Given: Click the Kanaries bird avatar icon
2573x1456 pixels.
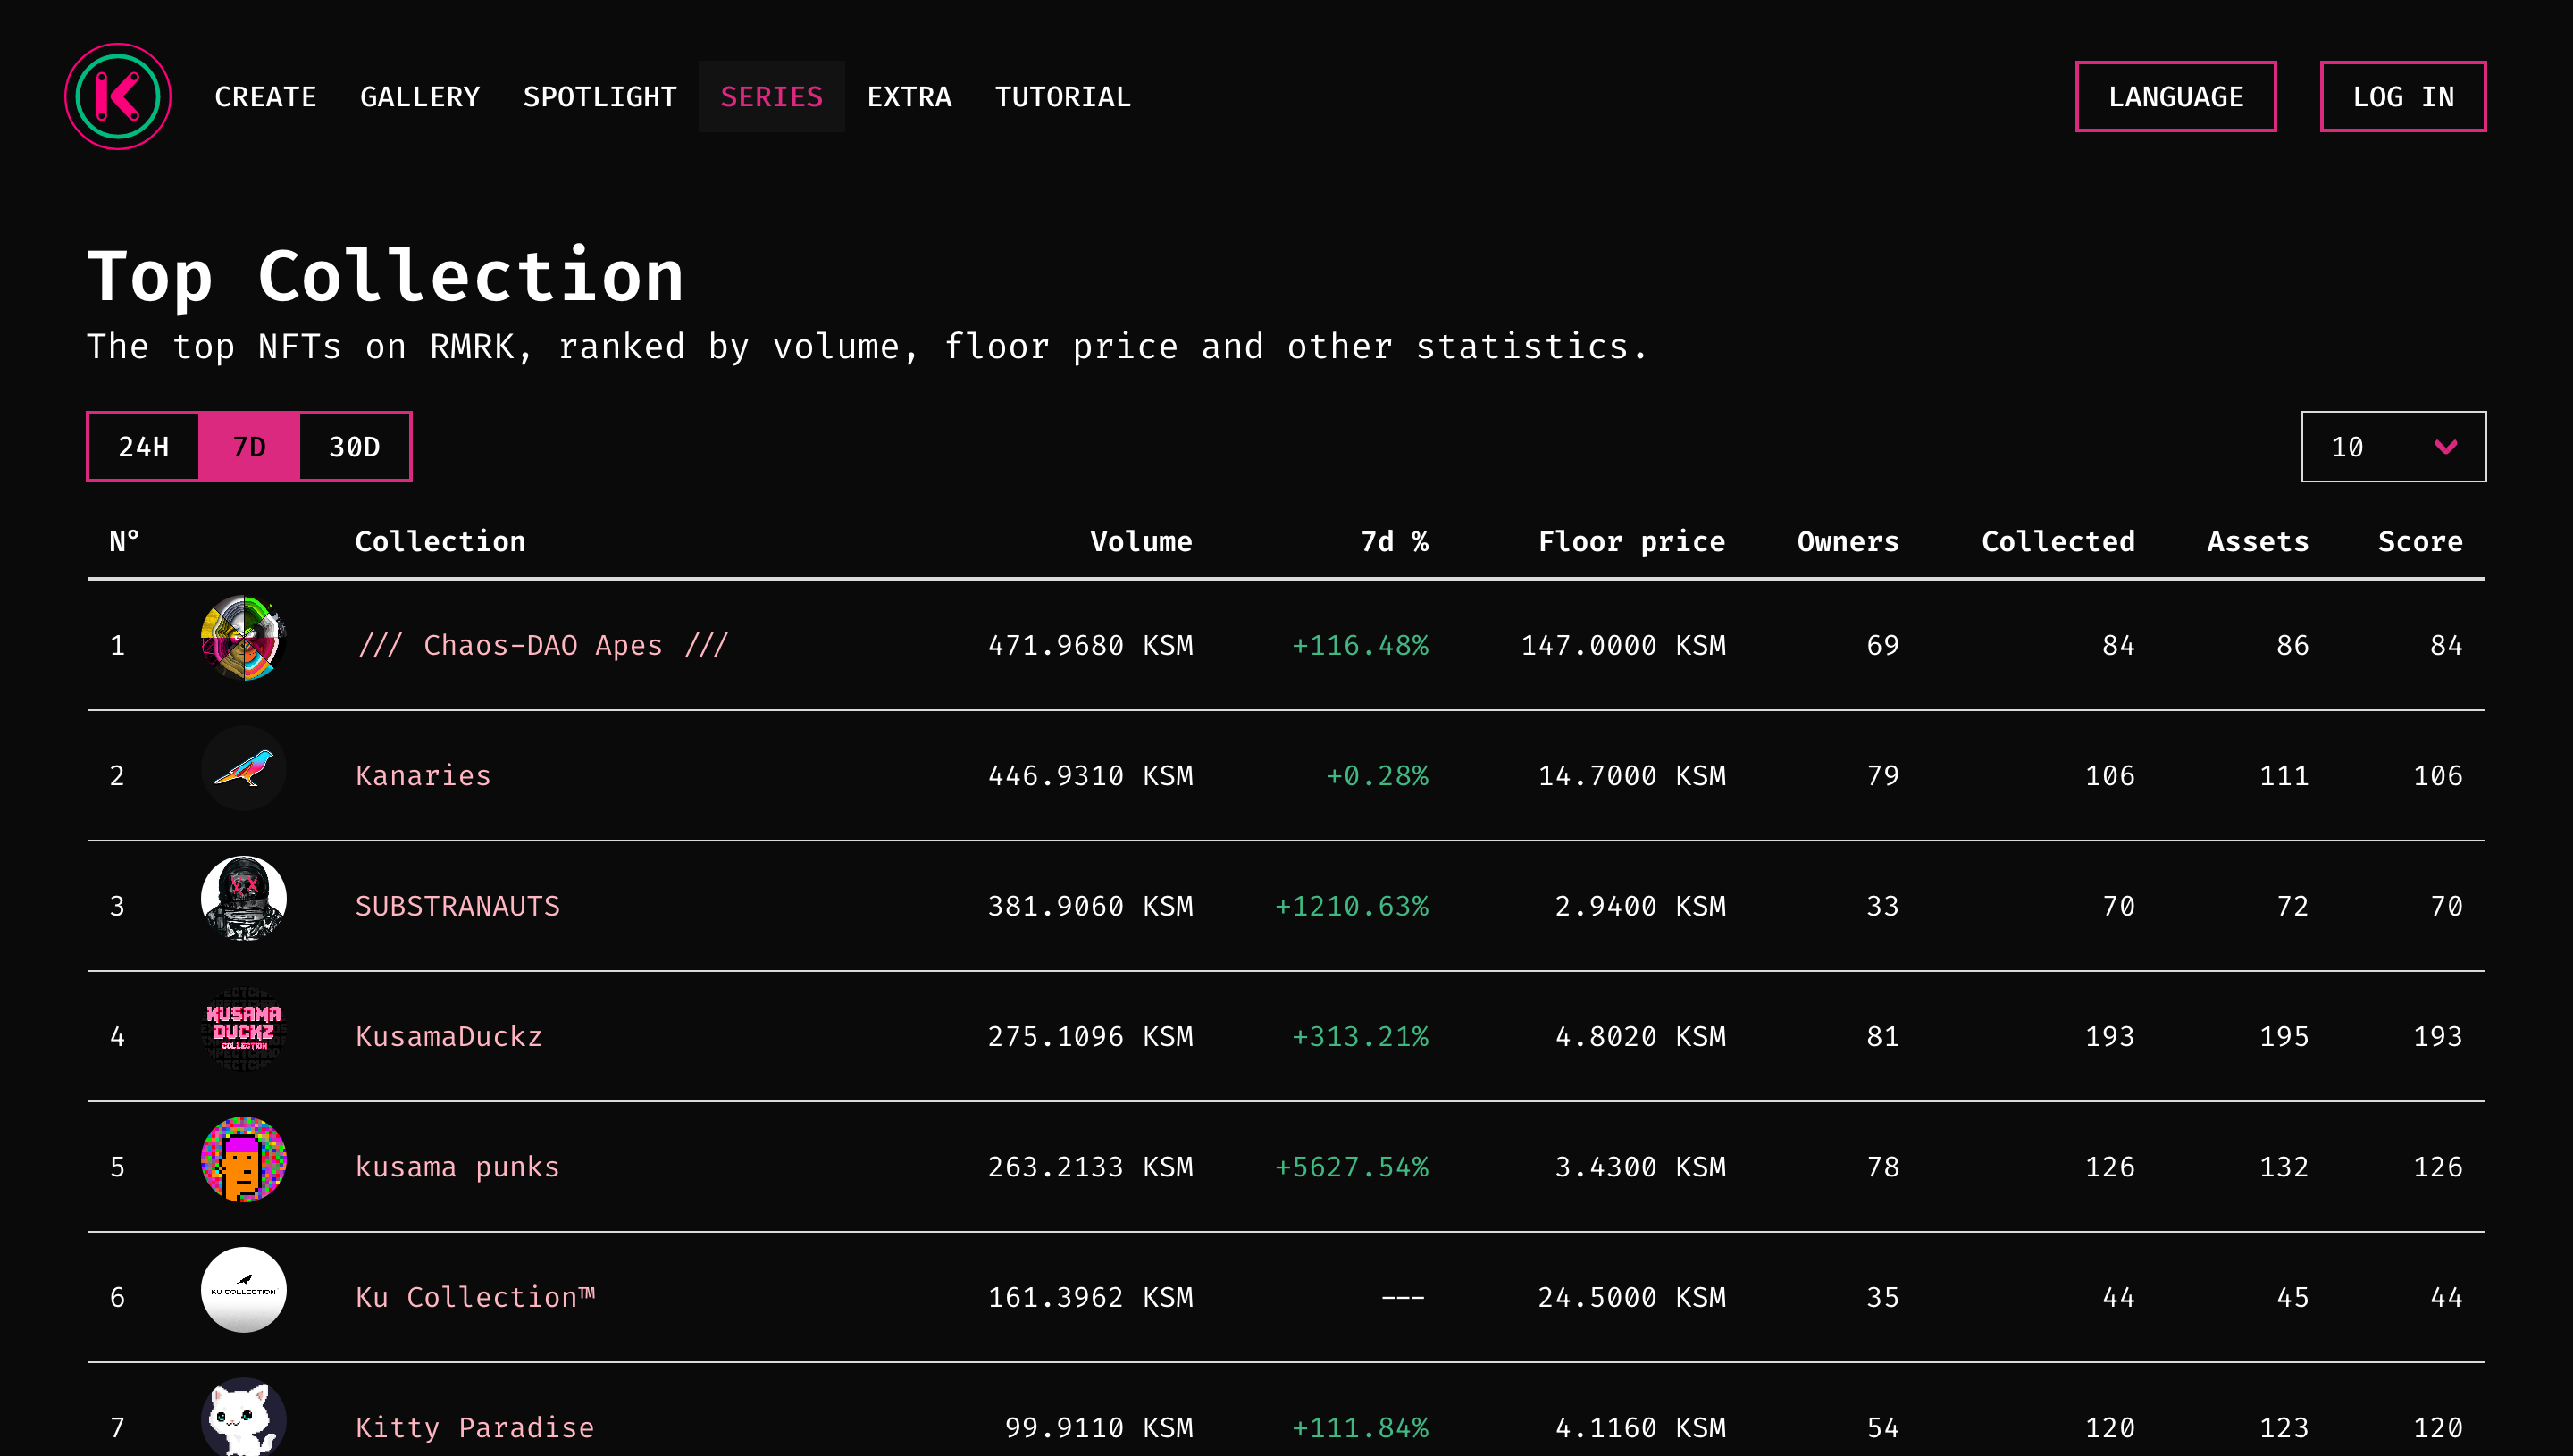Looking at the screenshot, I should (243, 769).
